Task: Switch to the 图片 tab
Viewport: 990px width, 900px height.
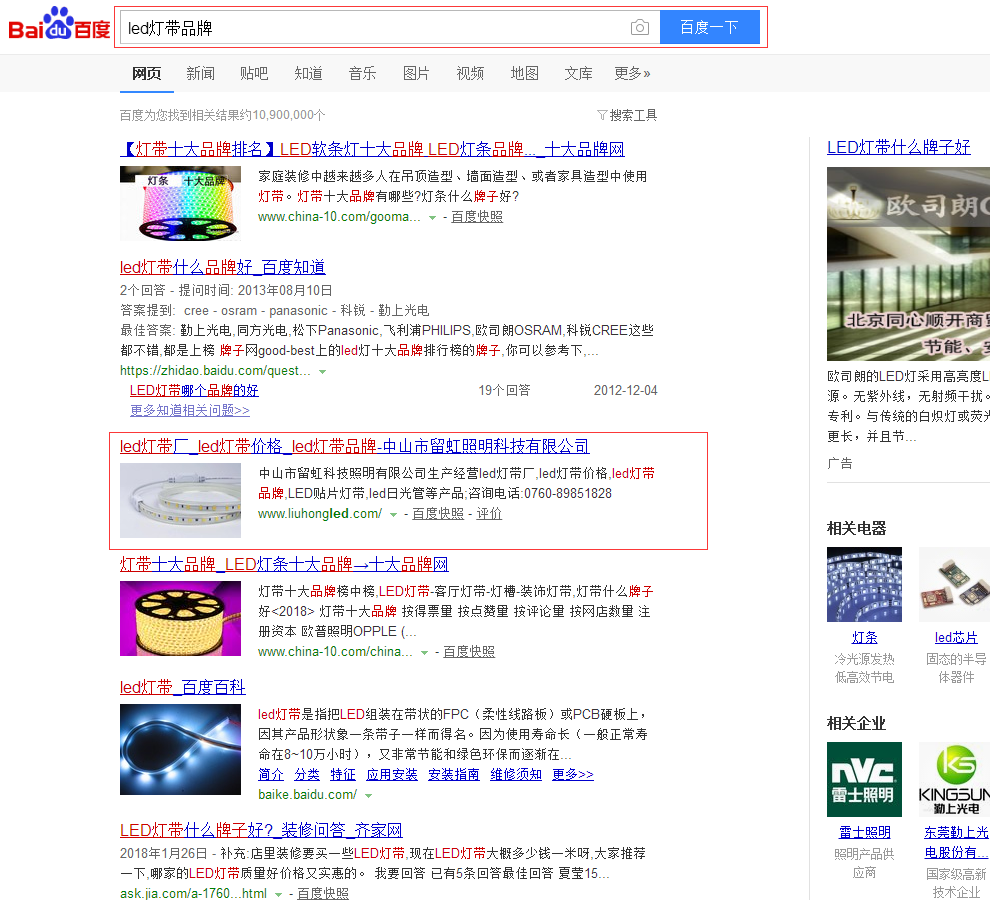Action: pos(416,73)
